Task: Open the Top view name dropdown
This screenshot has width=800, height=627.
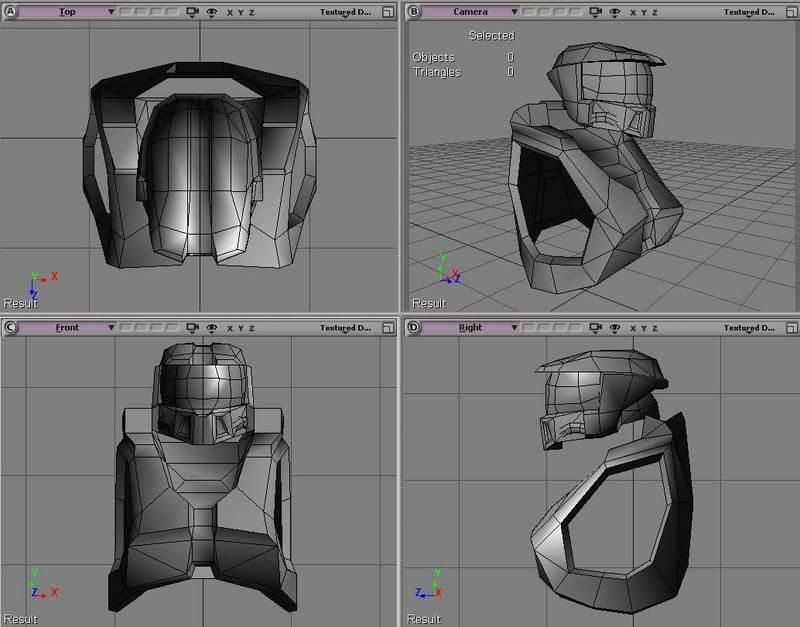Action: click(67, 11)
